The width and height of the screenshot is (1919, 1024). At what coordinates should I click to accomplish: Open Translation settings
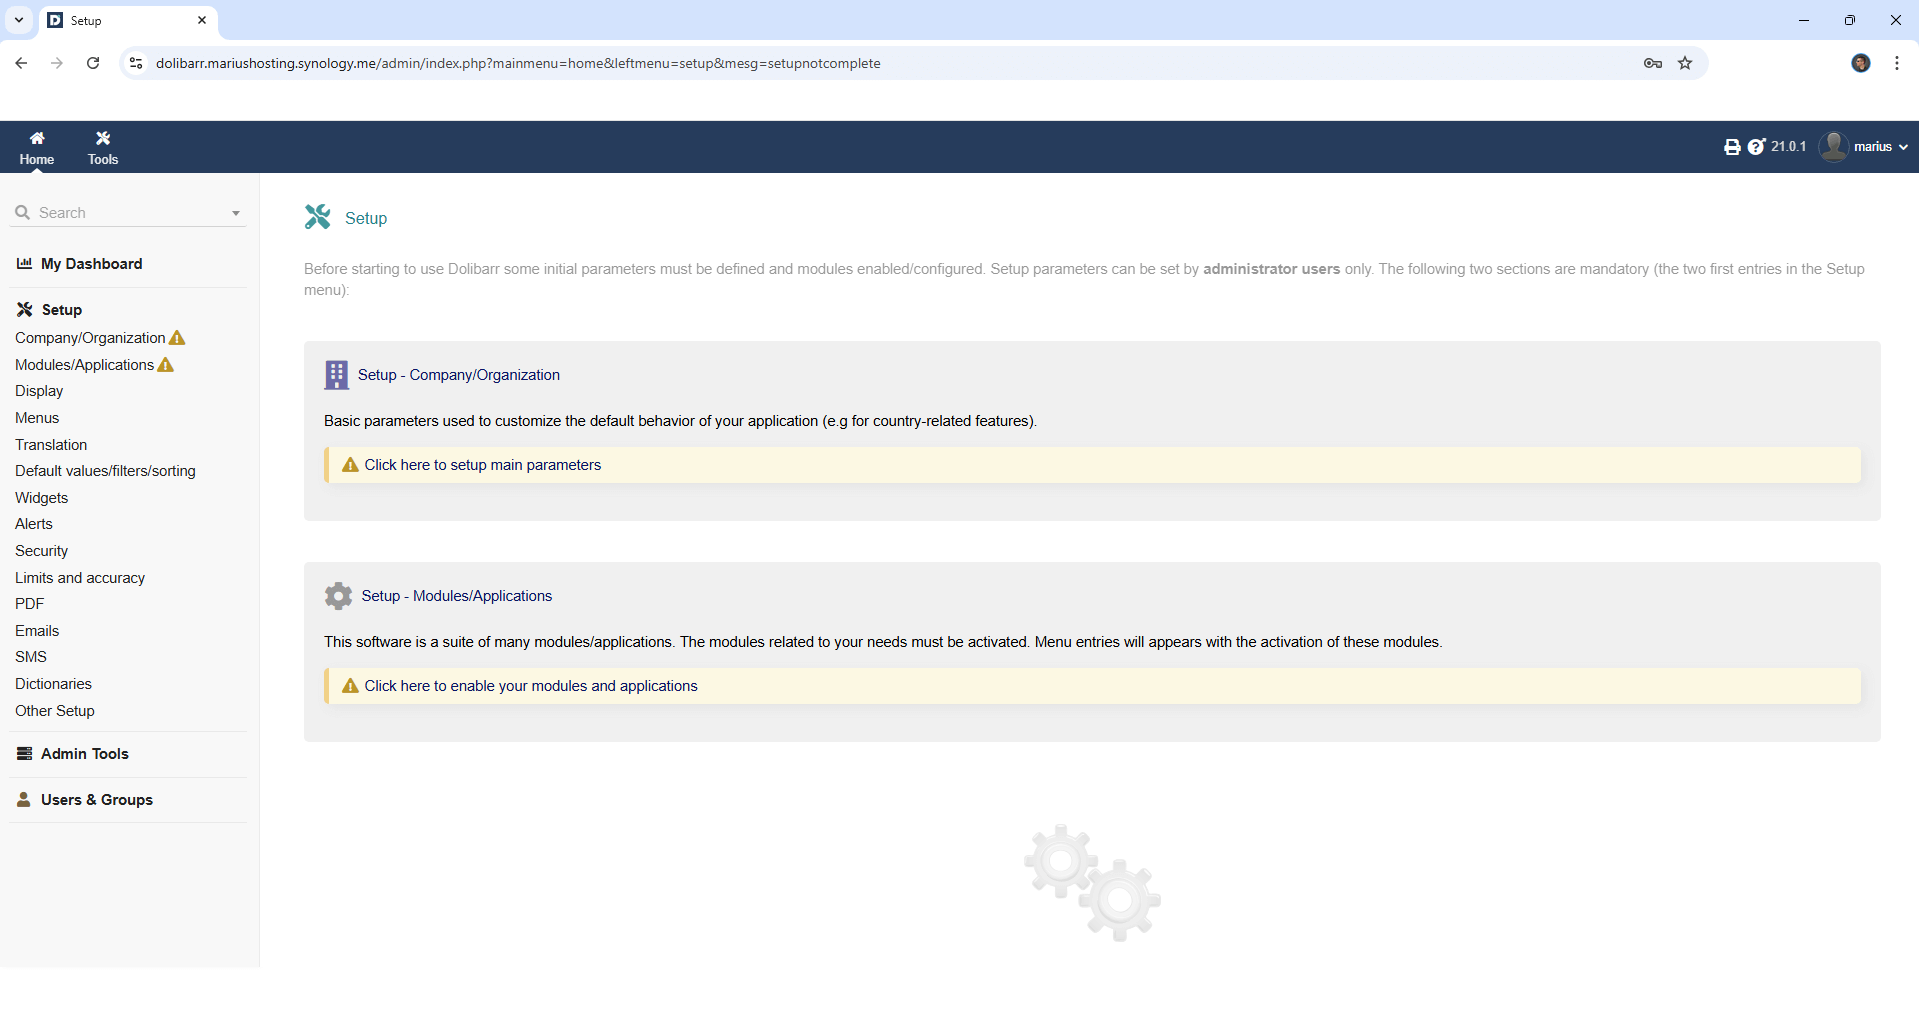tap(51, 445)
